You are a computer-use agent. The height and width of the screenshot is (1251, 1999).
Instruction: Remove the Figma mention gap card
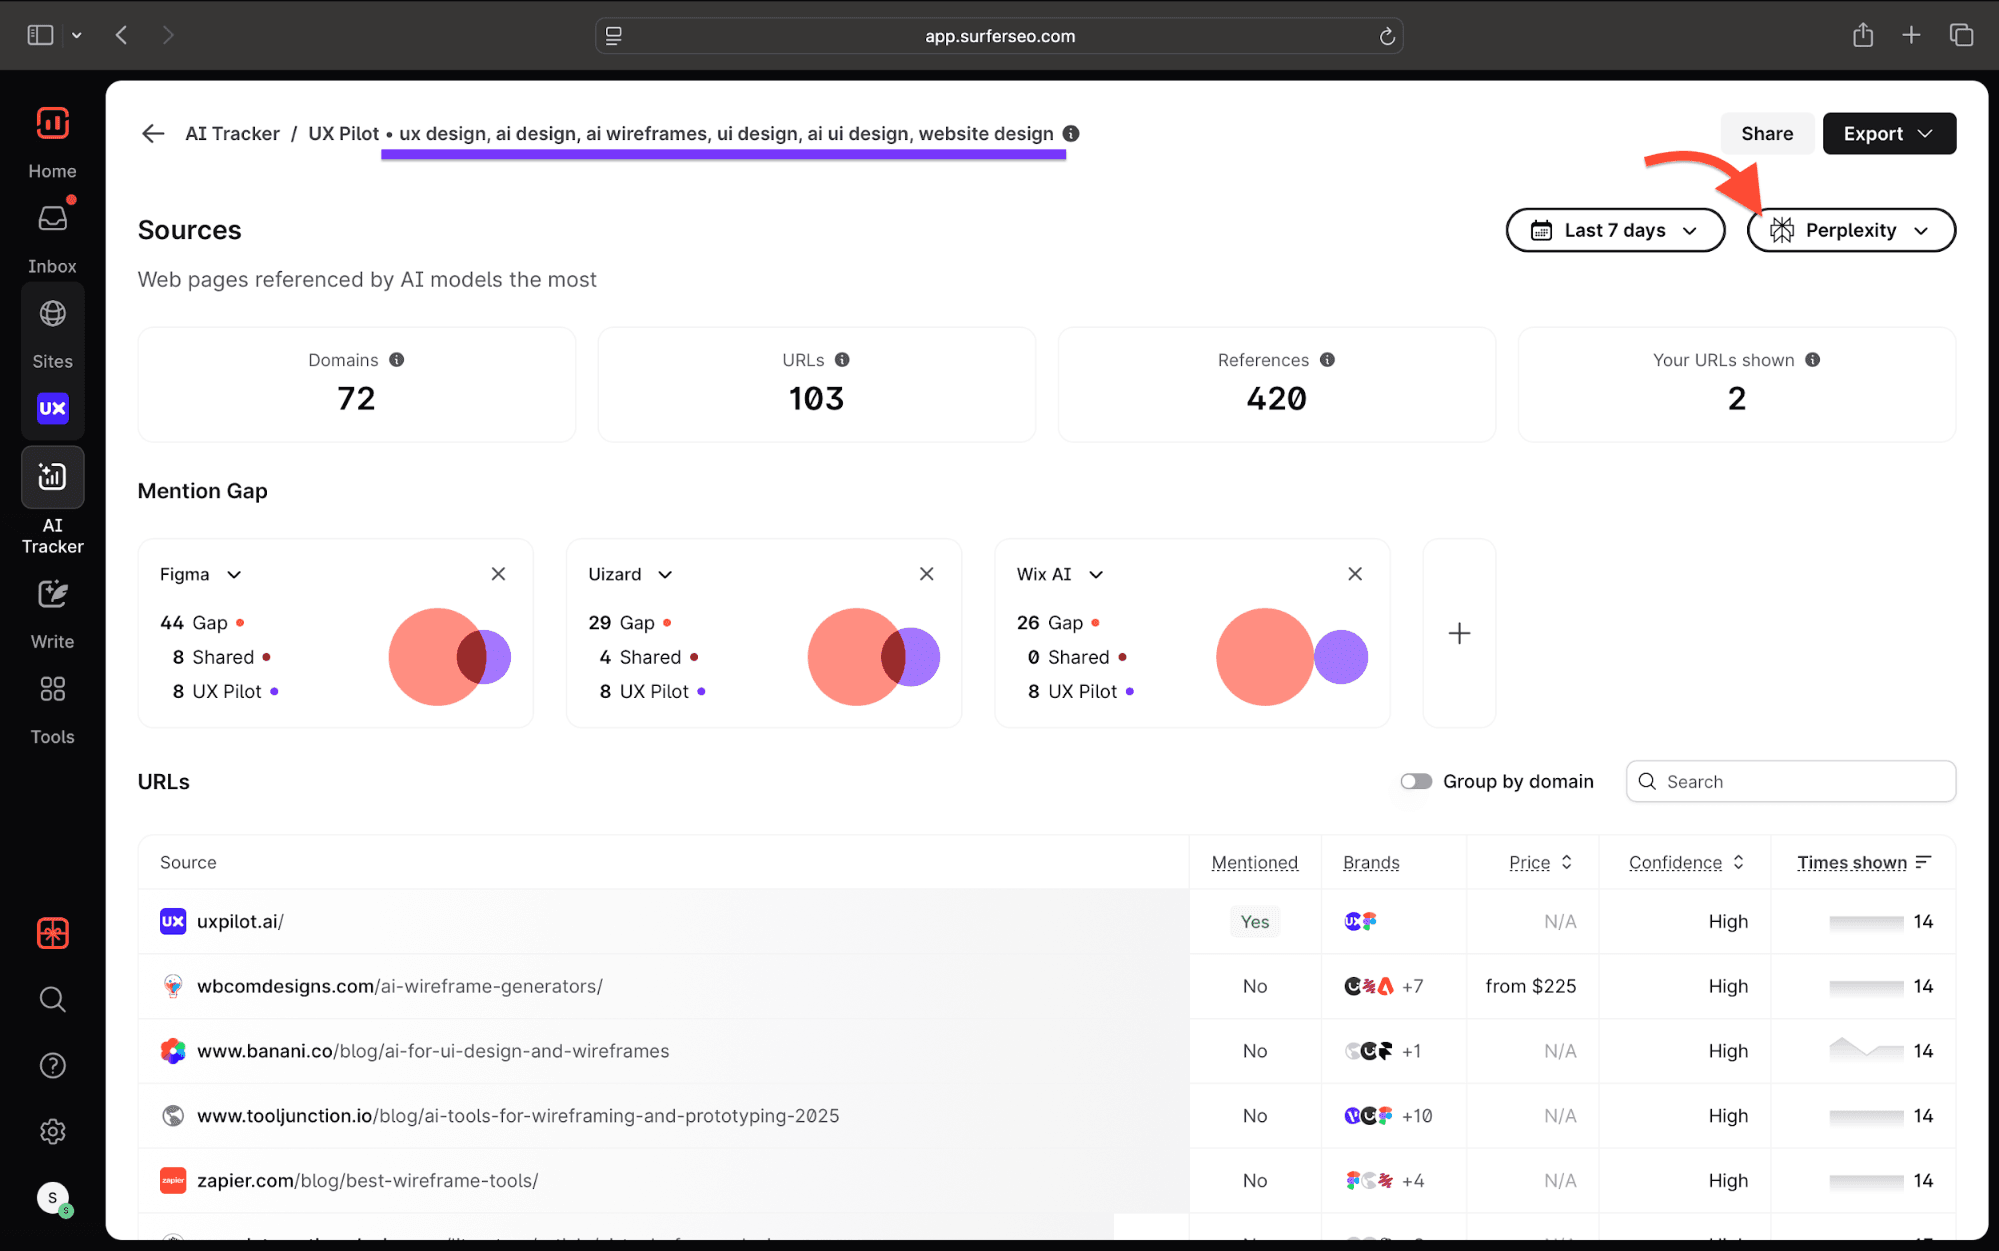coord(498,574)
